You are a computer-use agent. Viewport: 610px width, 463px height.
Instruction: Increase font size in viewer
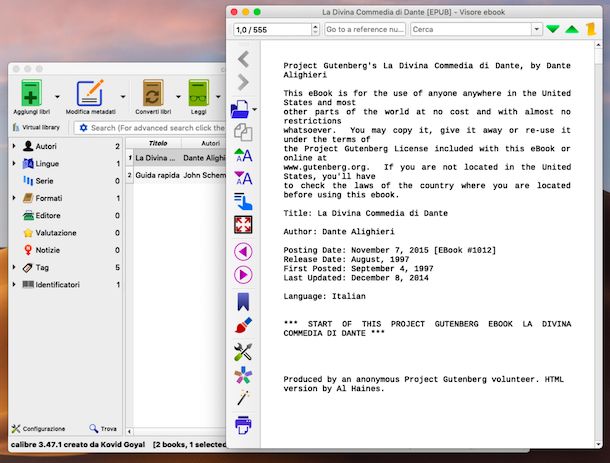coord(243,156)
